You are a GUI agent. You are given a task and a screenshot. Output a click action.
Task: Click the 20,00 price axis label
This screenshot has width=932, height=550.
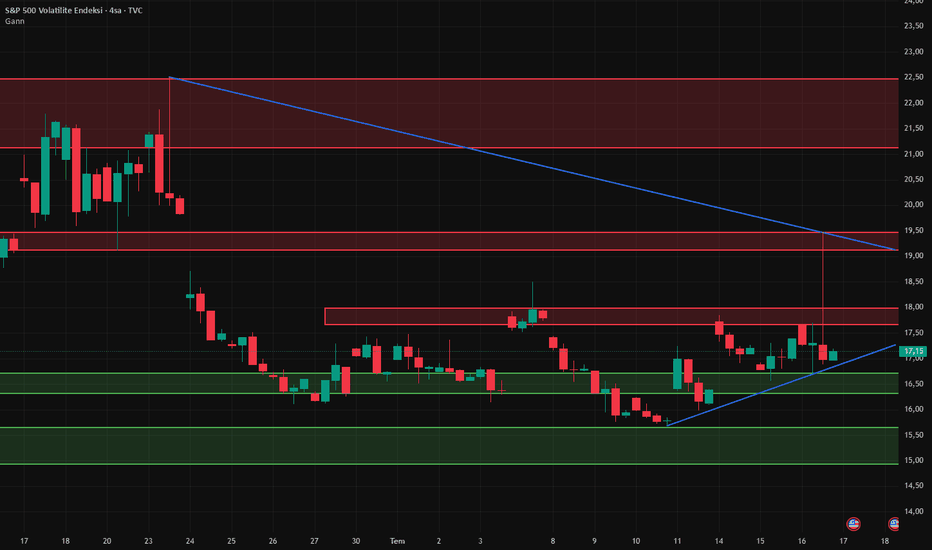(x=914, y=205)
